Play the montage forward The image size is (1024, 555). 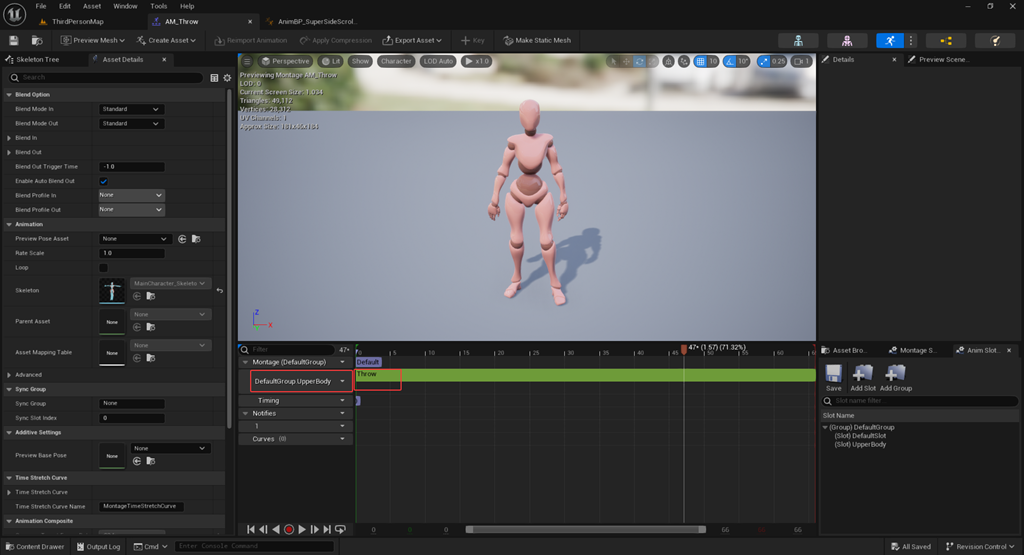(x=302, y=530)
